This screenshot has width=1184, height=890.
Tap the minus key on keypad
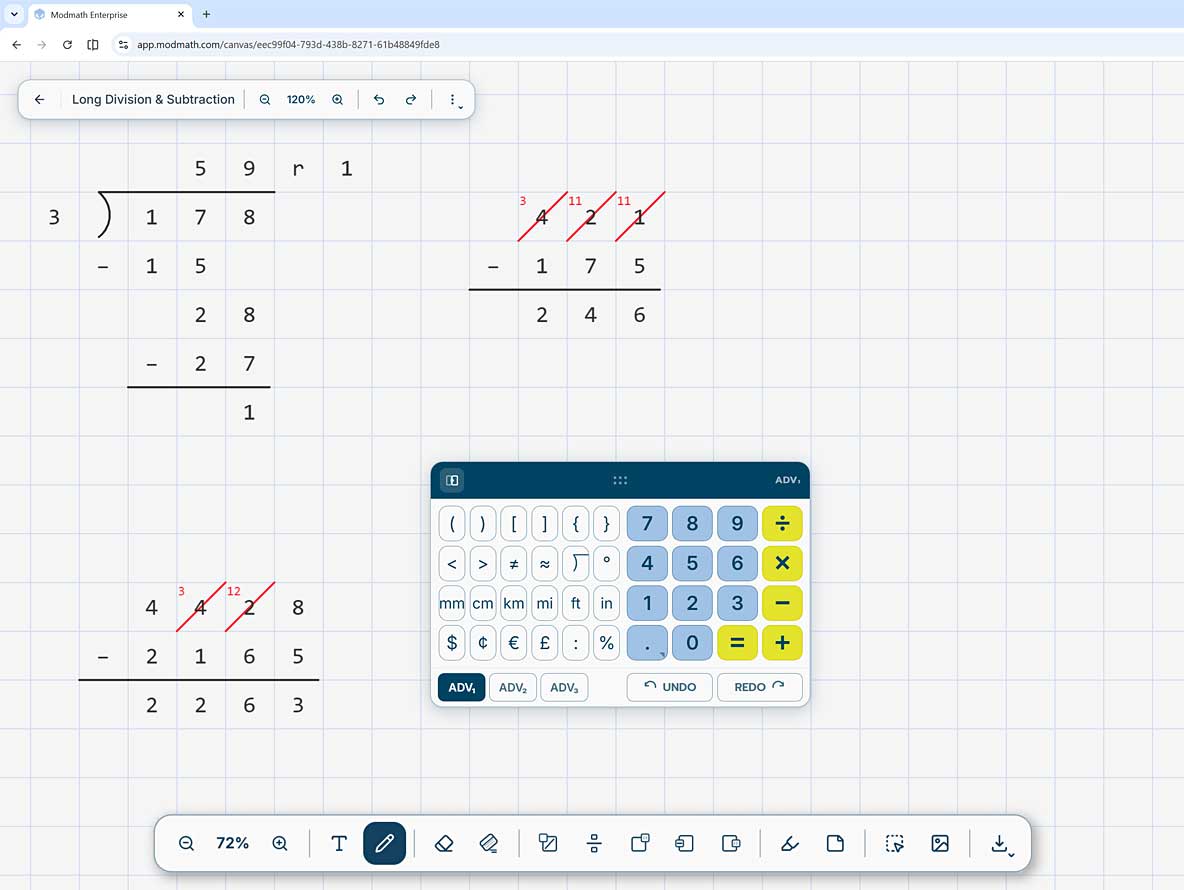[782, 603]
